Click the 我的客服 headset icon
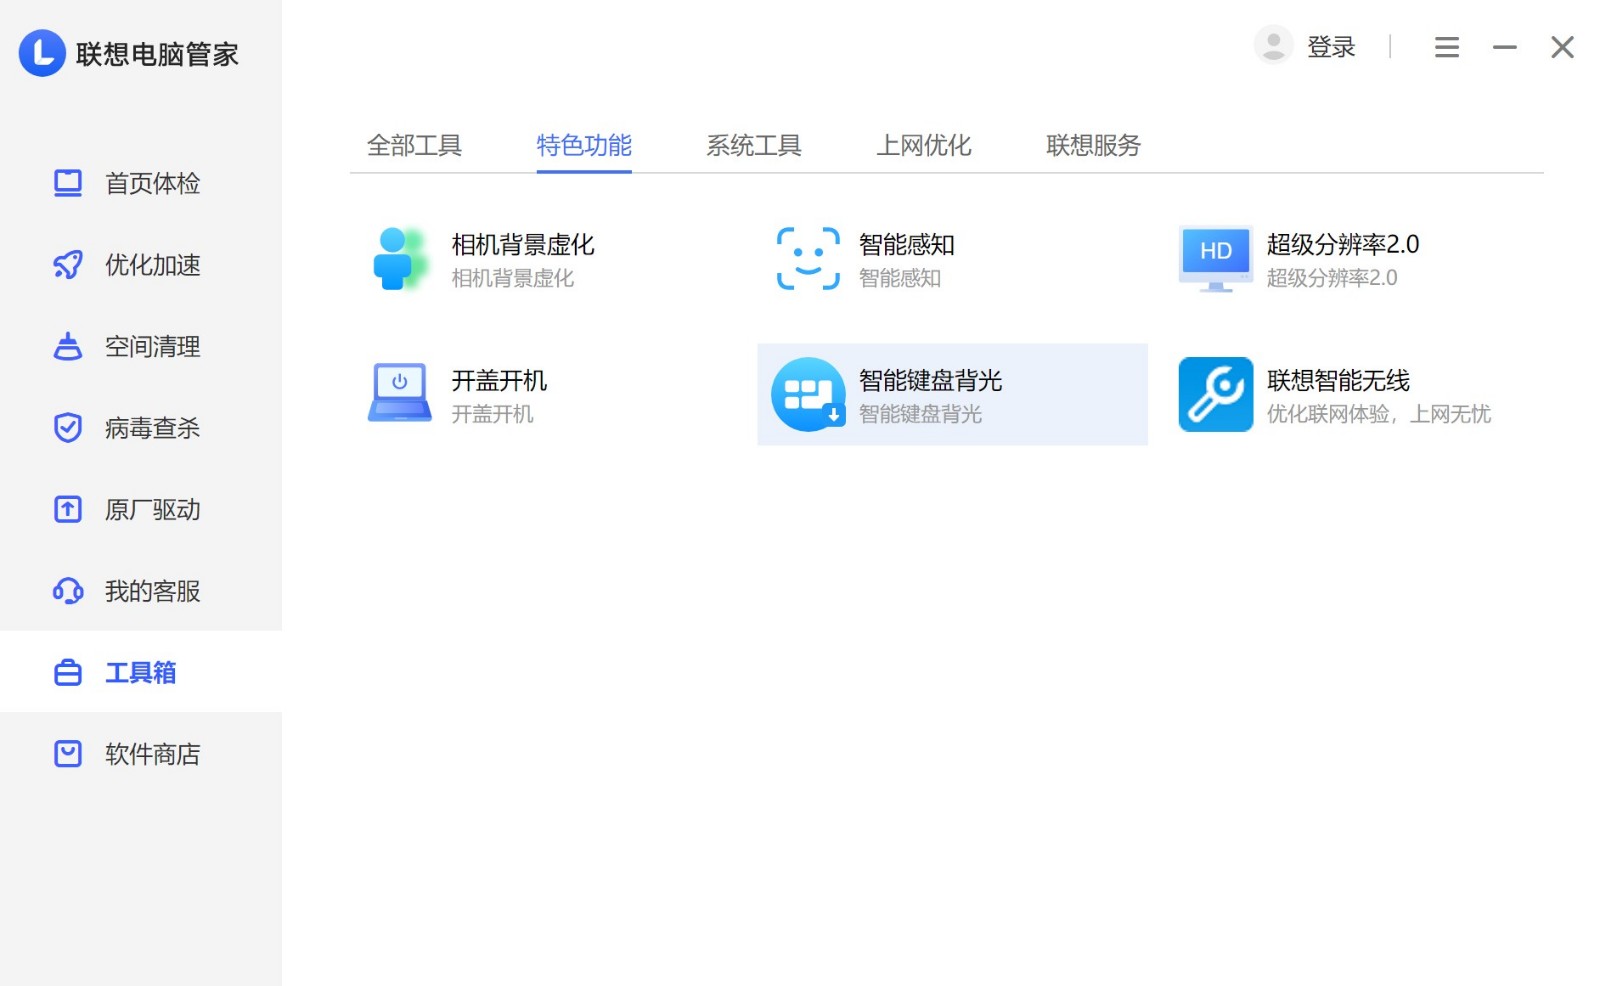The width and height of the screenshot is (1600, 986). (x=68, y=591)
